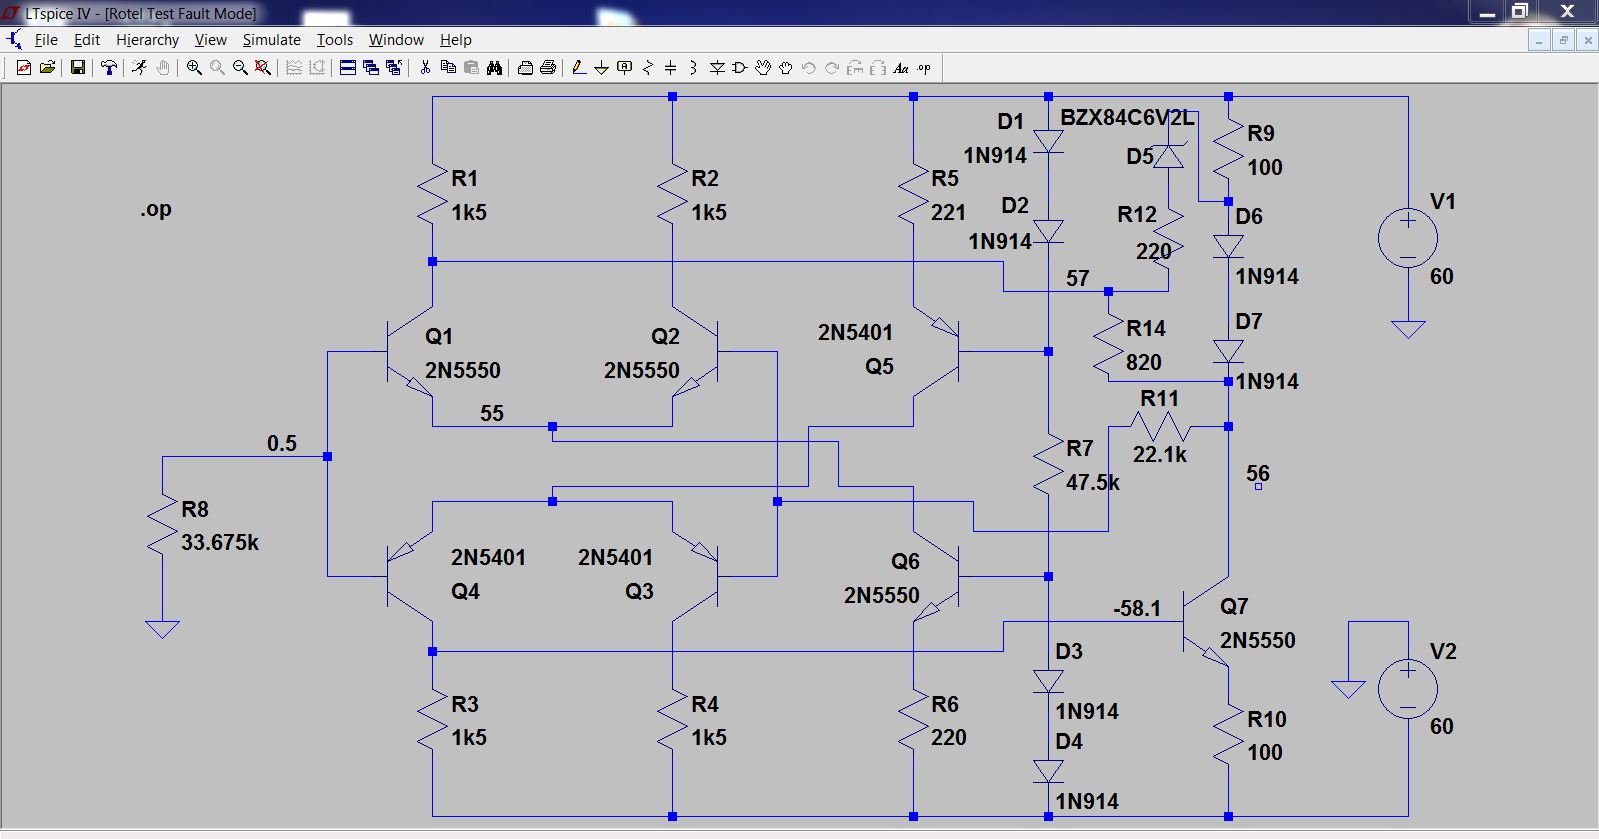The image size is (1599, 839).
Task: Select the Drag tool closed hand icon
Action: 786,68
